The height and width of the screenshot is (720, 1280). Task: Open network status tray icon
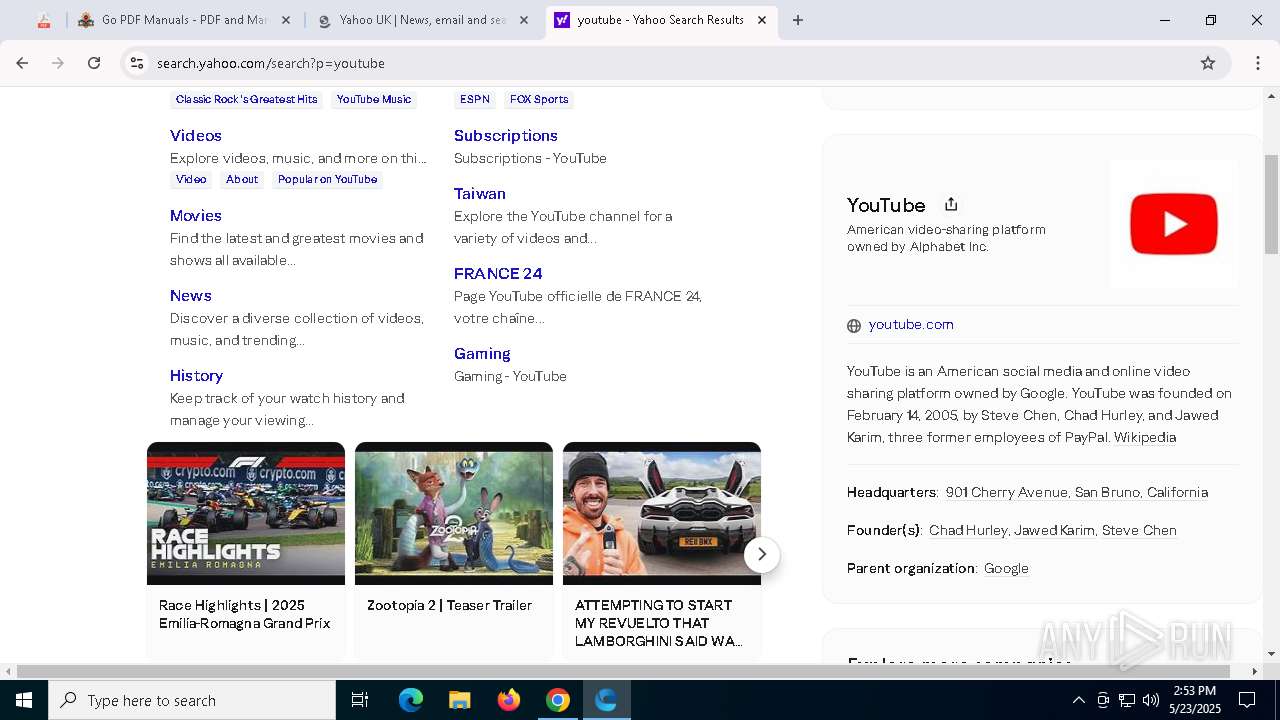tap(1127, 700)
